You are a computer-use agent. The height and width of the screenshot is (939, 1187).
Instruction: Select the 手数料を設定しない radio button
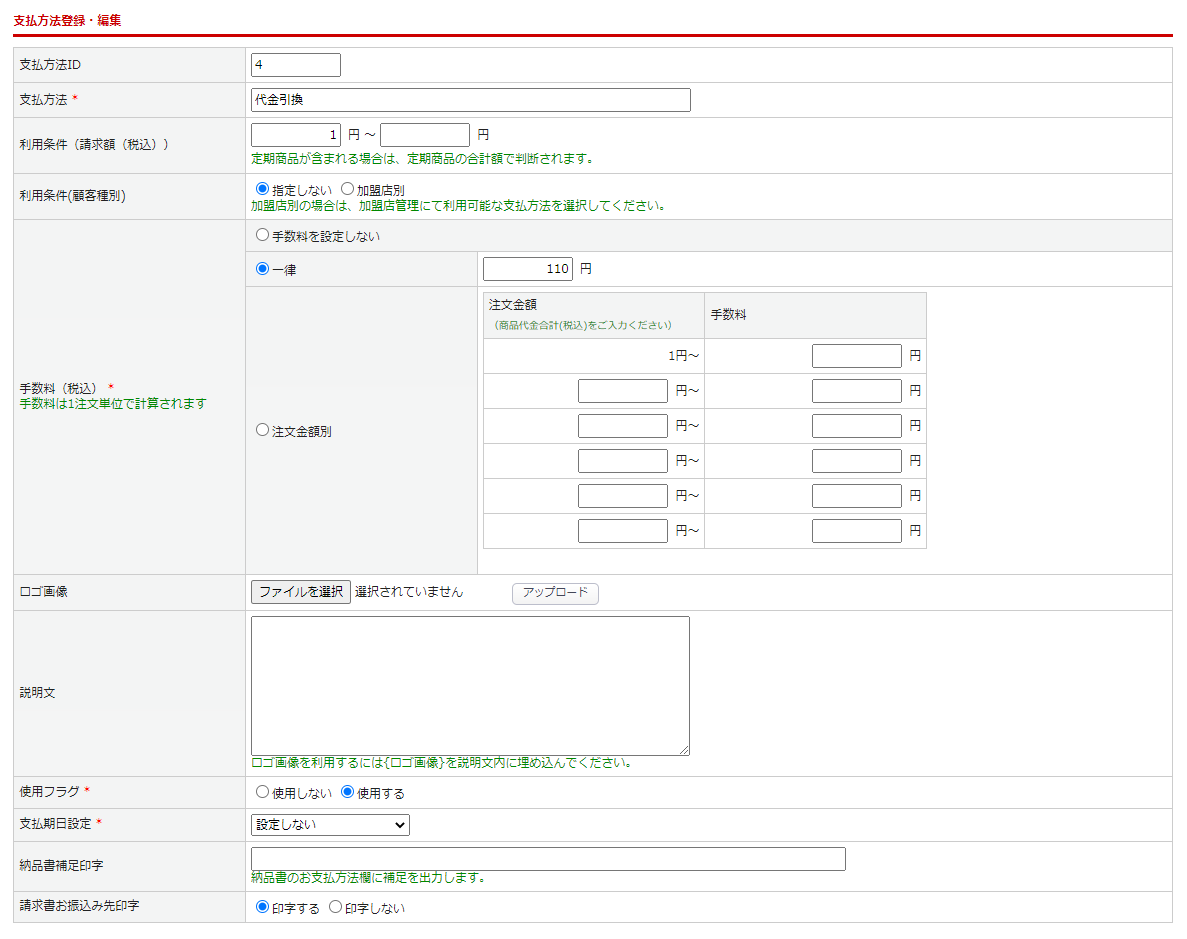point(263,236)
